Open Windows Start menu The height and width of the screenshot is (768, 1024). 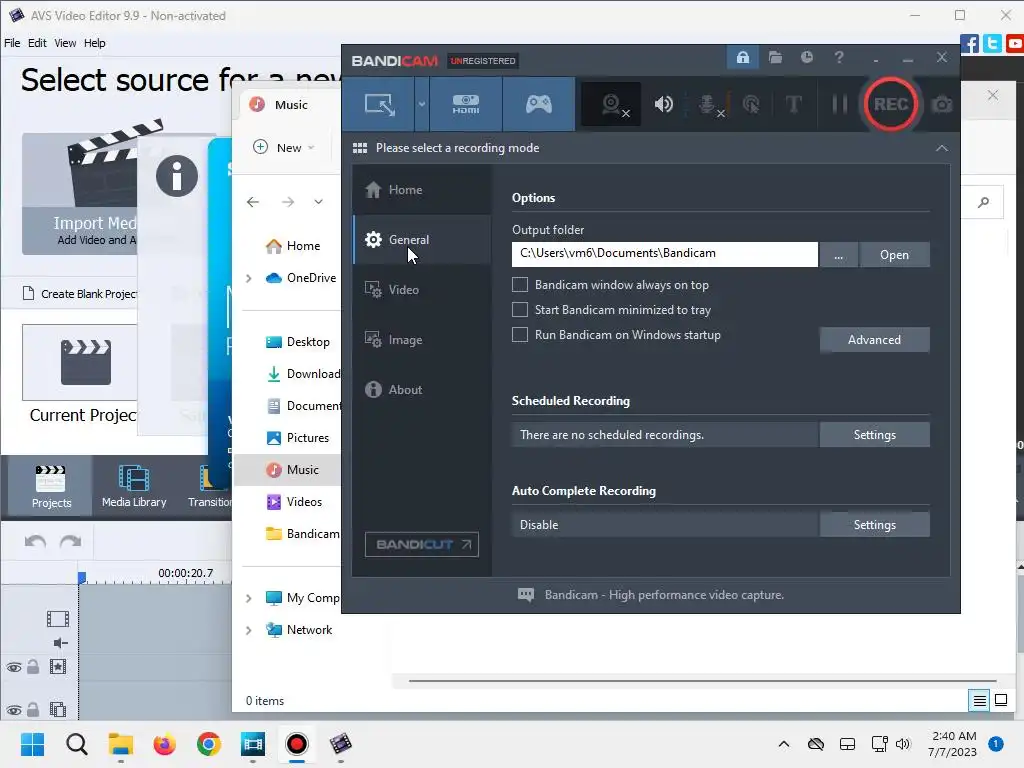(x=33, y=744)
